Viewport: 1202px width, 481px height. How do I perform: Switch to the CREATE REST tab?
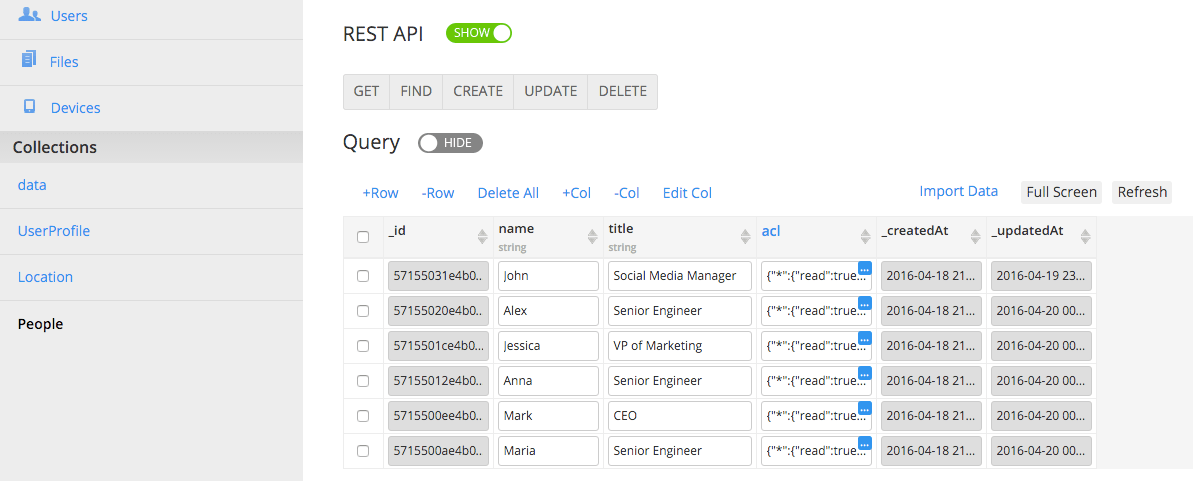pyautogui.click(x=478, y=91)
